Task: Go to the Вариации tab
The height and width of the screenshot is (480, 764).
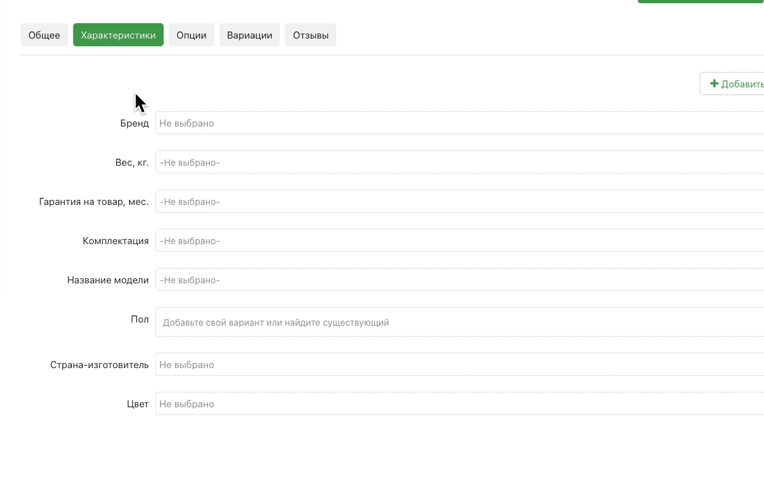Action: coord(249,35)
